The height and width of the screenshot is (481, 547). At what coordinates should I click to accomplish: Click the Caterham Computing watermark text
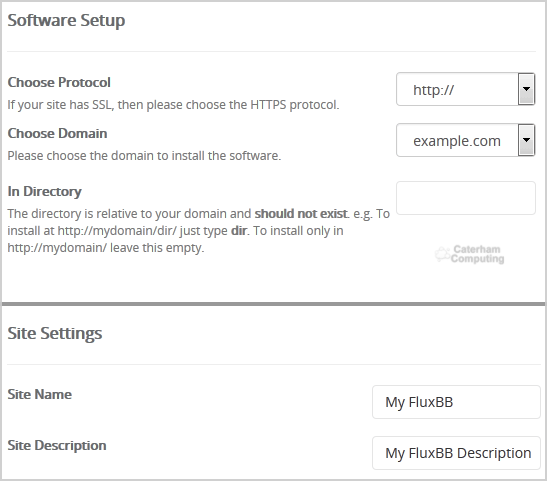pyautogui.click(x=477, y=254)
